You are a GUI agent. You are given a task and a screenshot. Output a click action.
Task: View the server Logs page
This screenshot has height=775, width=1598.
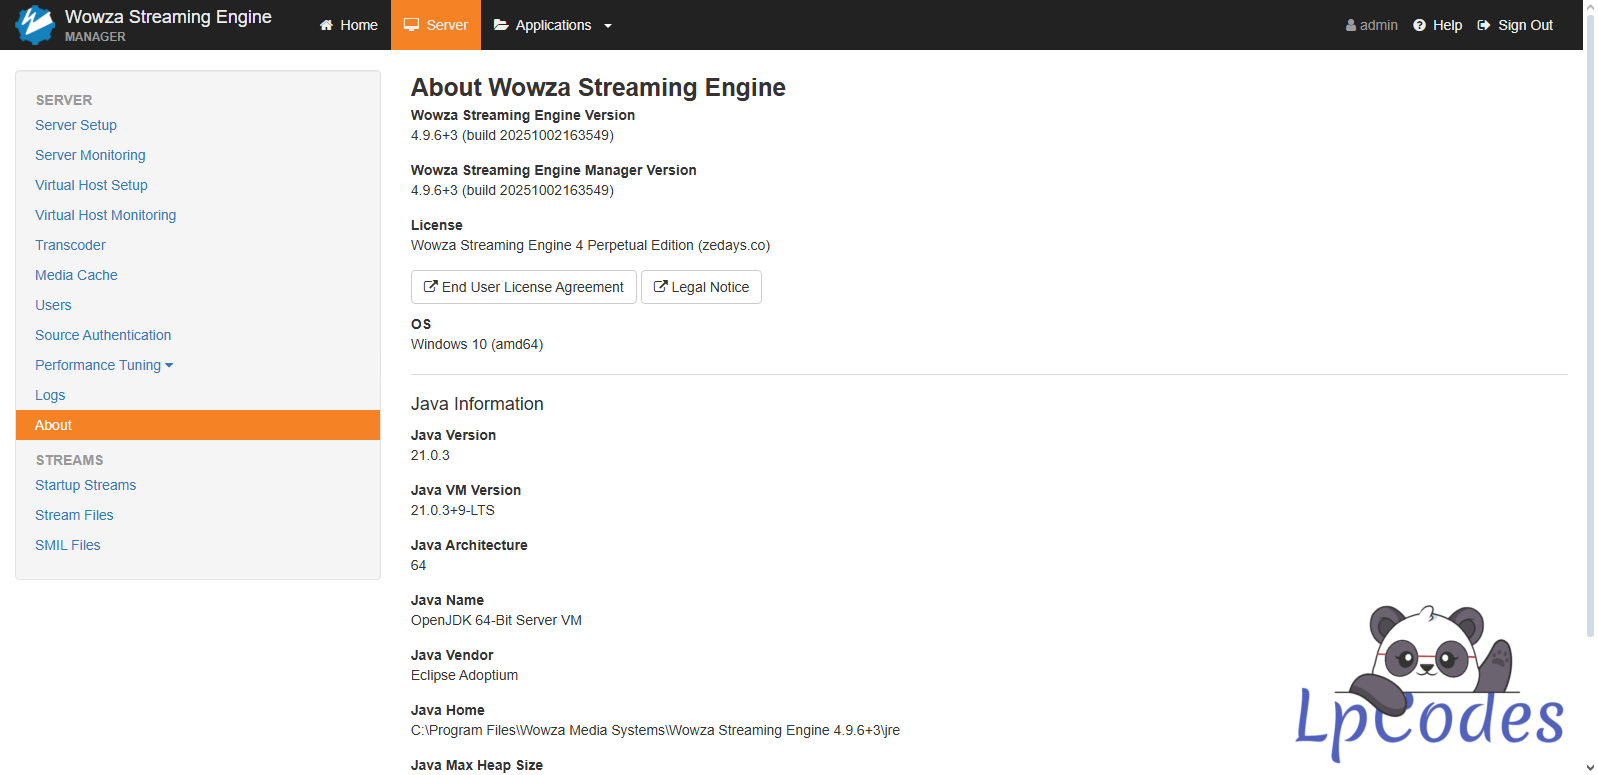click(50, 395)
